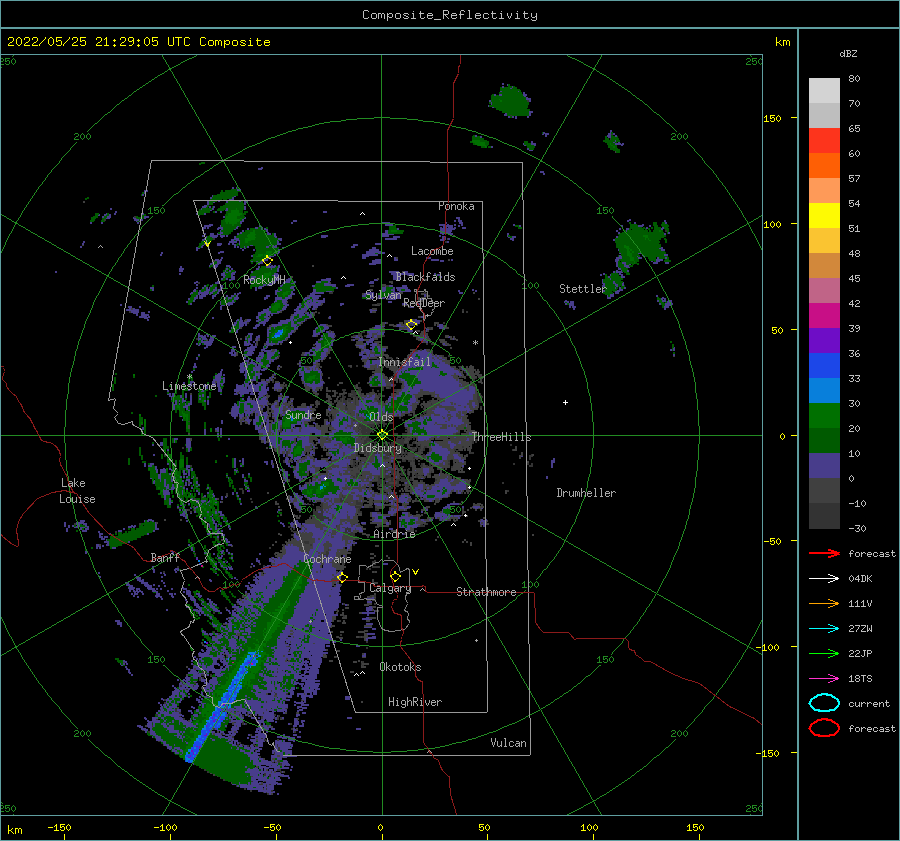Click the blue high-reflectivity streak southwest of Cochrane
This screenshot has width=900, height=841.
223,706
